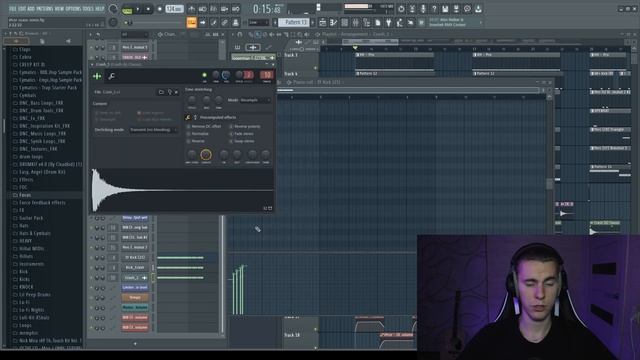Expand the Kicks folder in Browser
640x360 pixels.
(x=24, y=279)
